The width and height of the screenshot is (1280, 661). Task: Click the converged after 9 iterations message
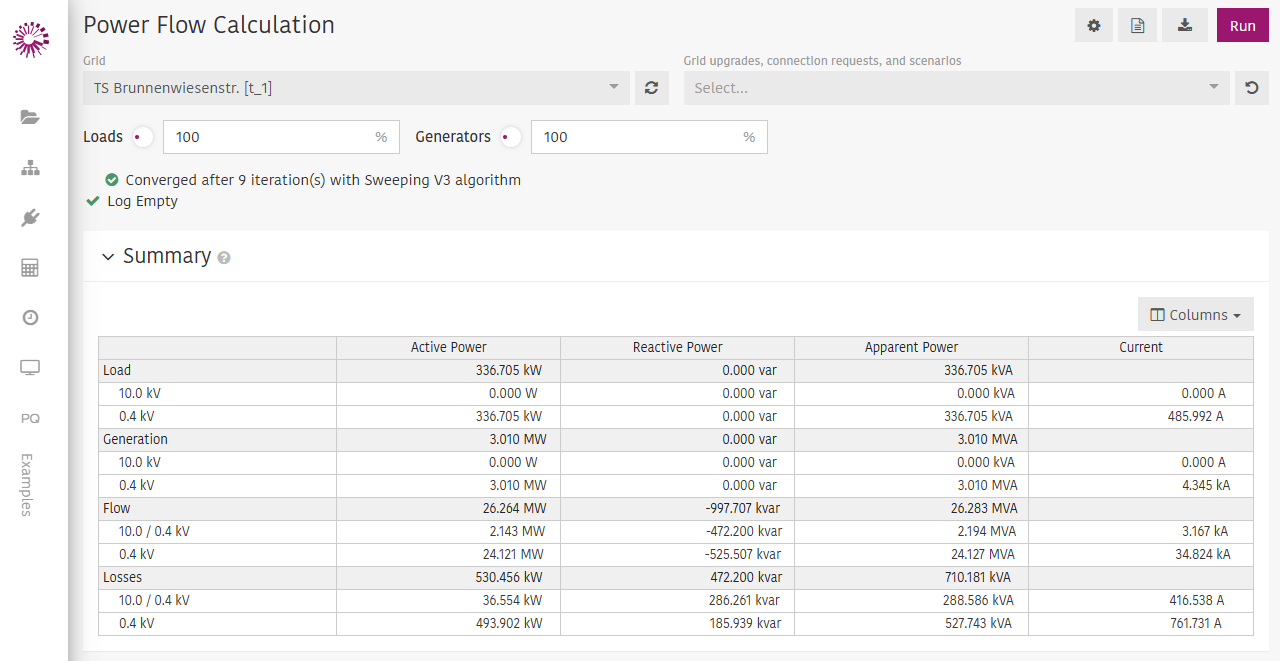tap(323, 180)
